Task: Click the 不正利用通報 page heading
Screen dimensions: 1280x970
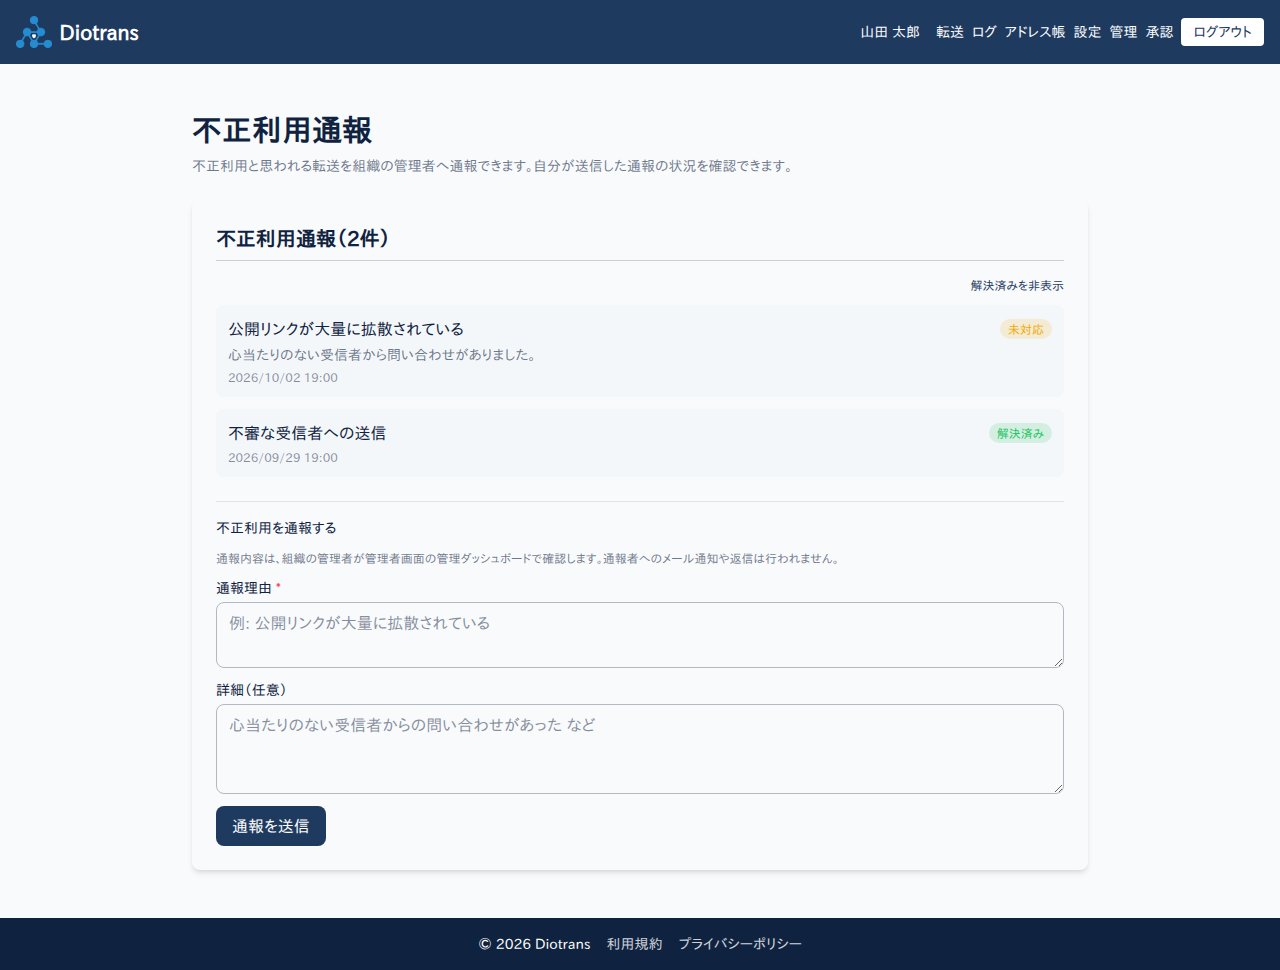Action: coord(282,131)
